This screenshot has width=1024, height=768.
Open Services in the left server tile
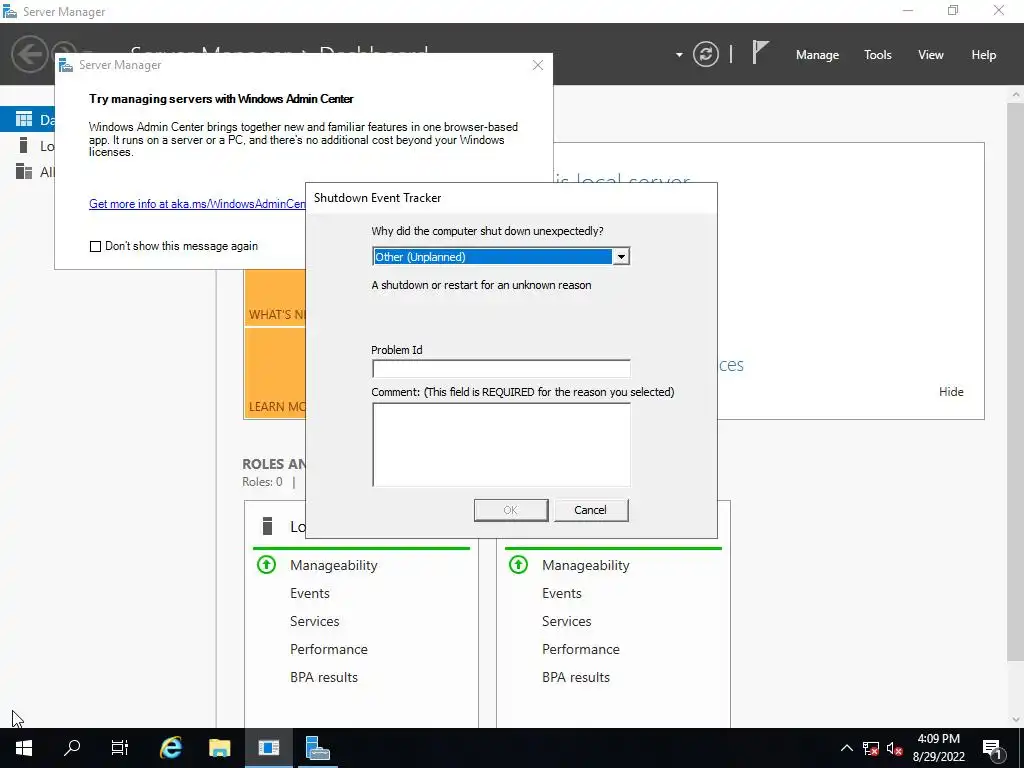(x=315, y=622)
